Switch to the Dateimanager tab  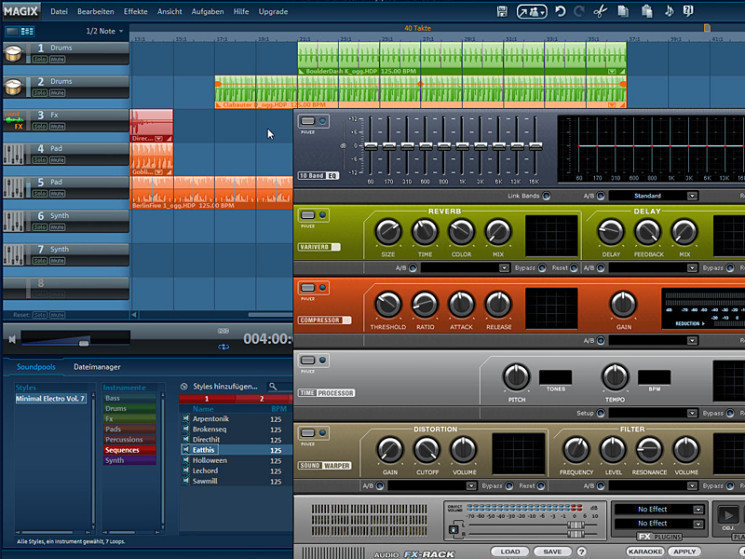(x=97, y=367)
